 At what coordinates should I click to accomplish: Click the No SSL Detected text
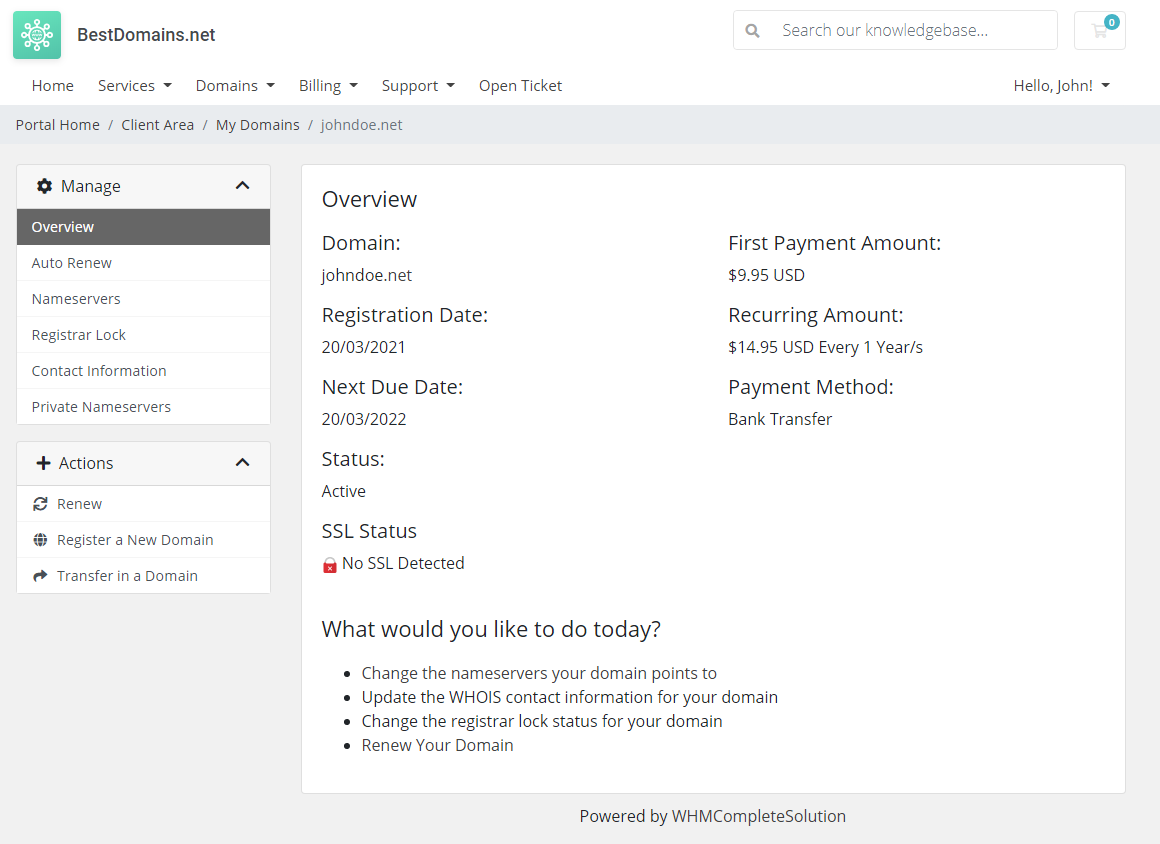click(403, 563)
